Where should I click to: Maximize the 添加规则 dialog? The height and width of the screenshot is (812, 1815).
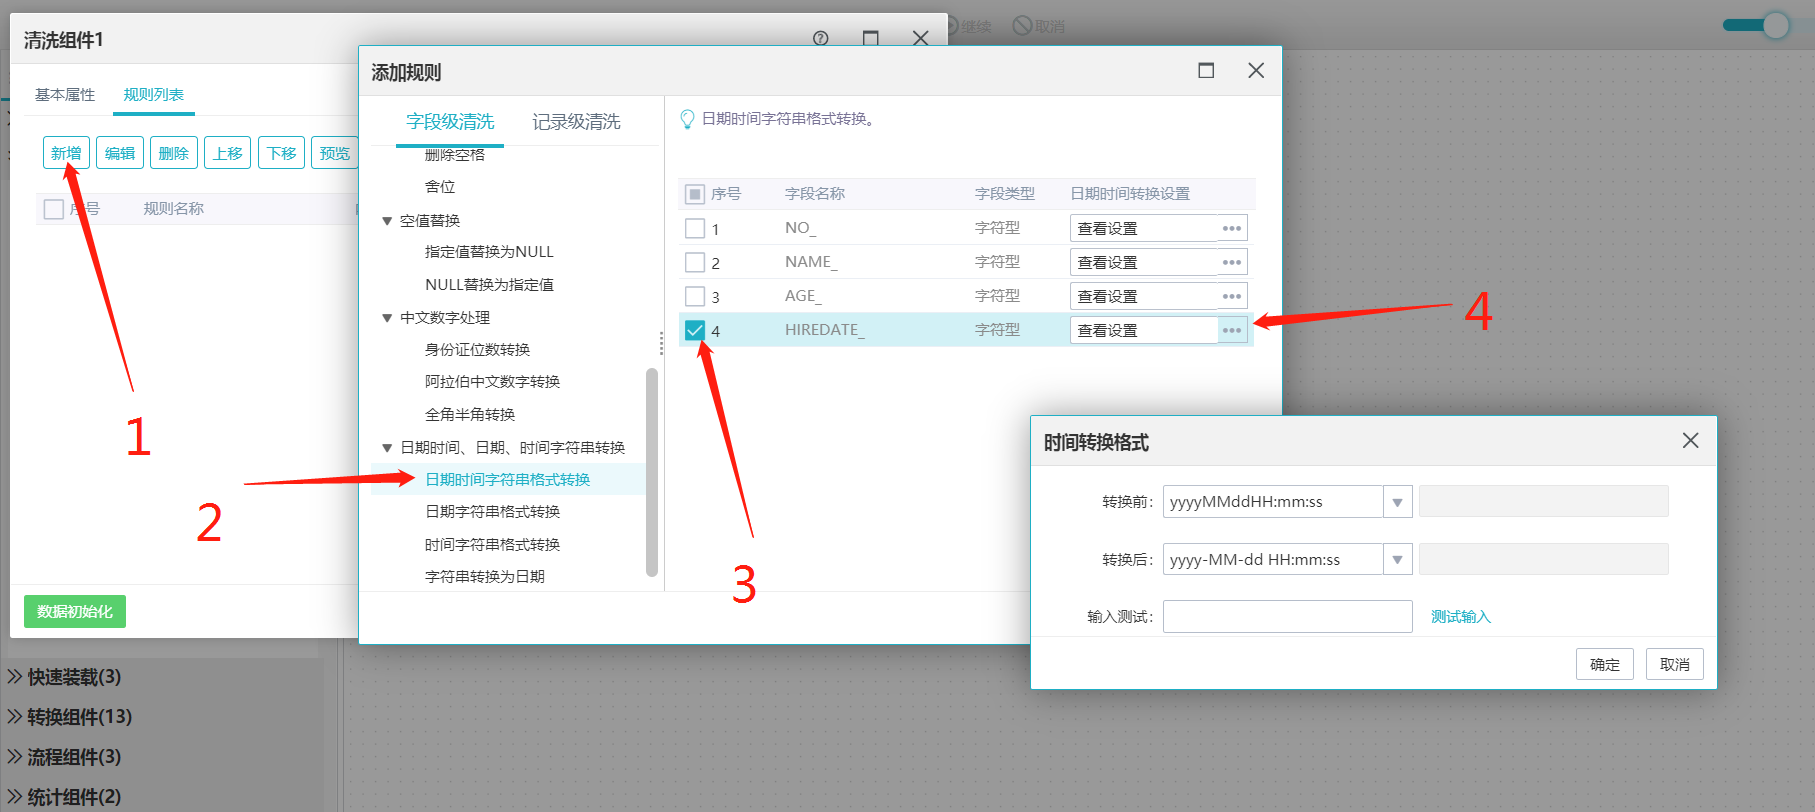tap(1206, 70)
